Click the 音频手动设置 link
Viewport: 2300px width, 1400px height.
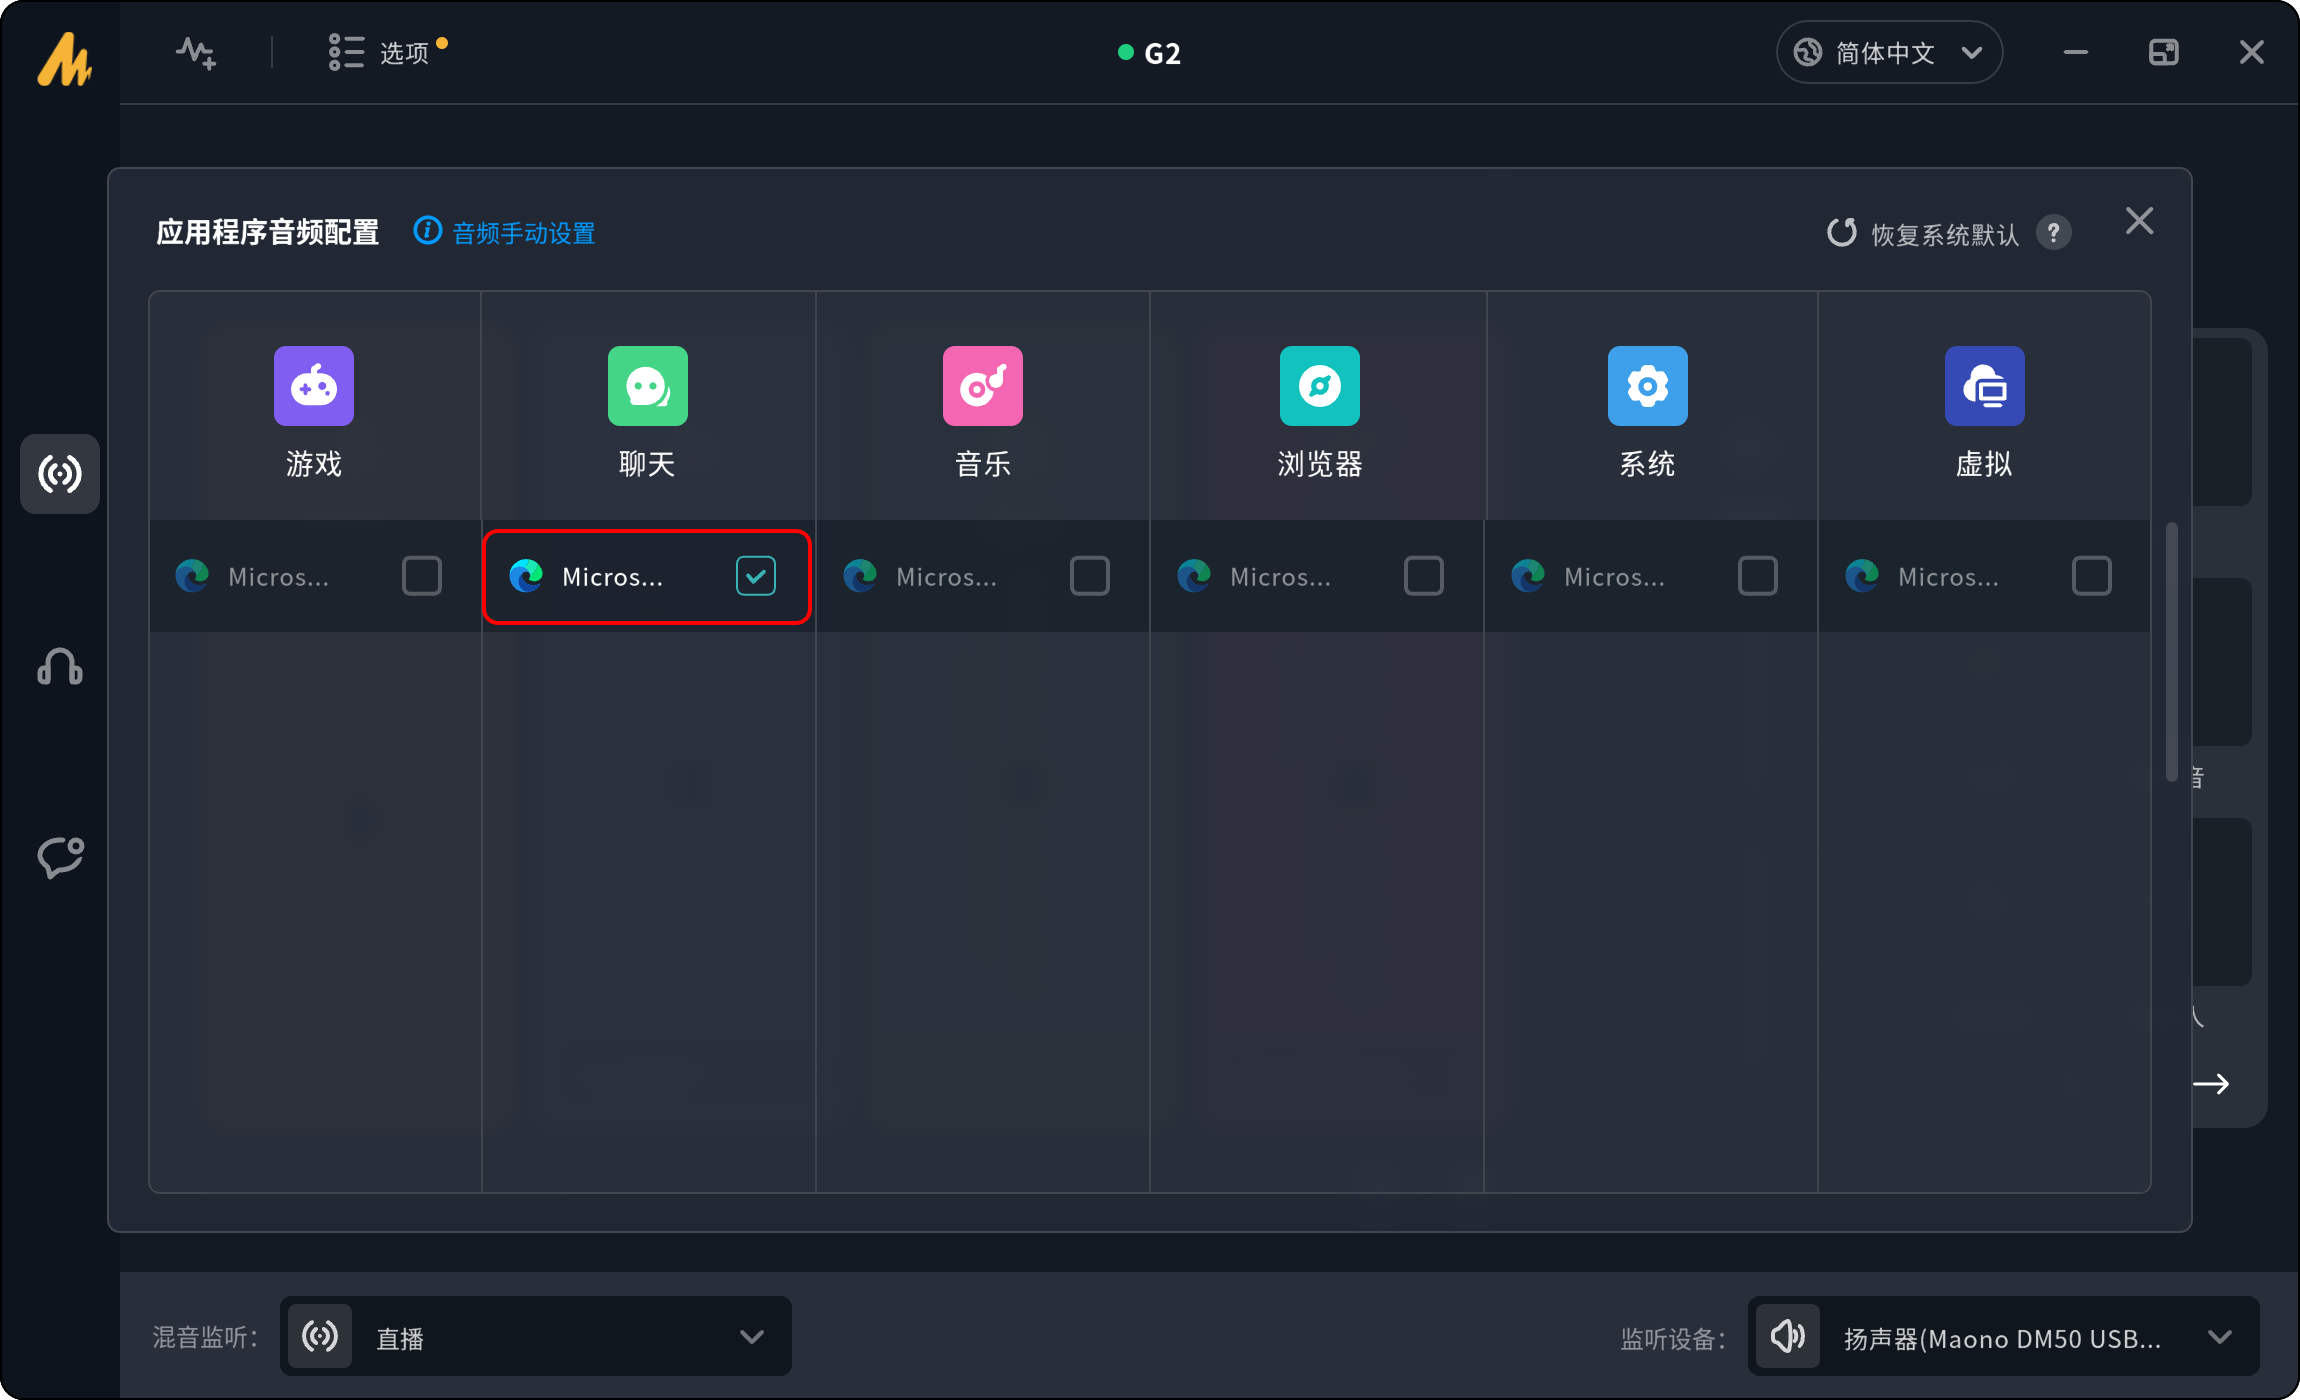pyautogui.click(x=522, y=233)
